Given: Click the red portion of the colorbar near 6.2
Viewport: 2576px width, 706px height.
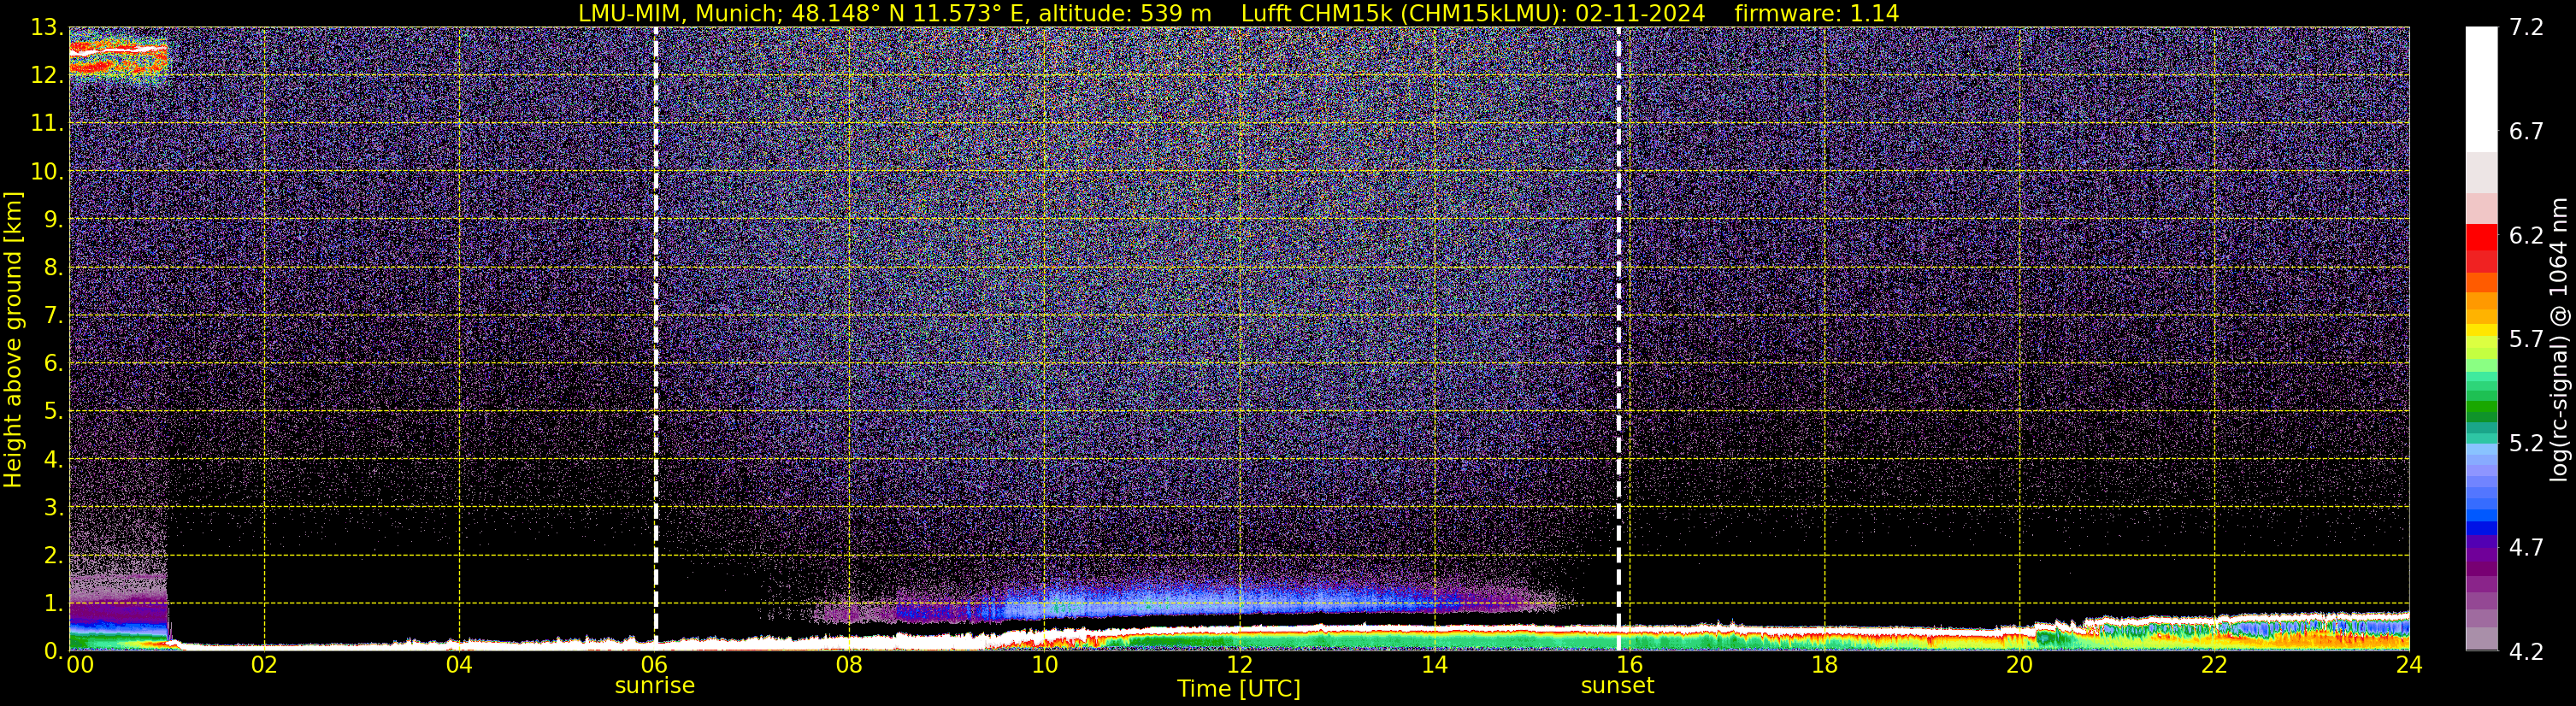Looking at the screenshot, I should click(x=2481, y=248).
